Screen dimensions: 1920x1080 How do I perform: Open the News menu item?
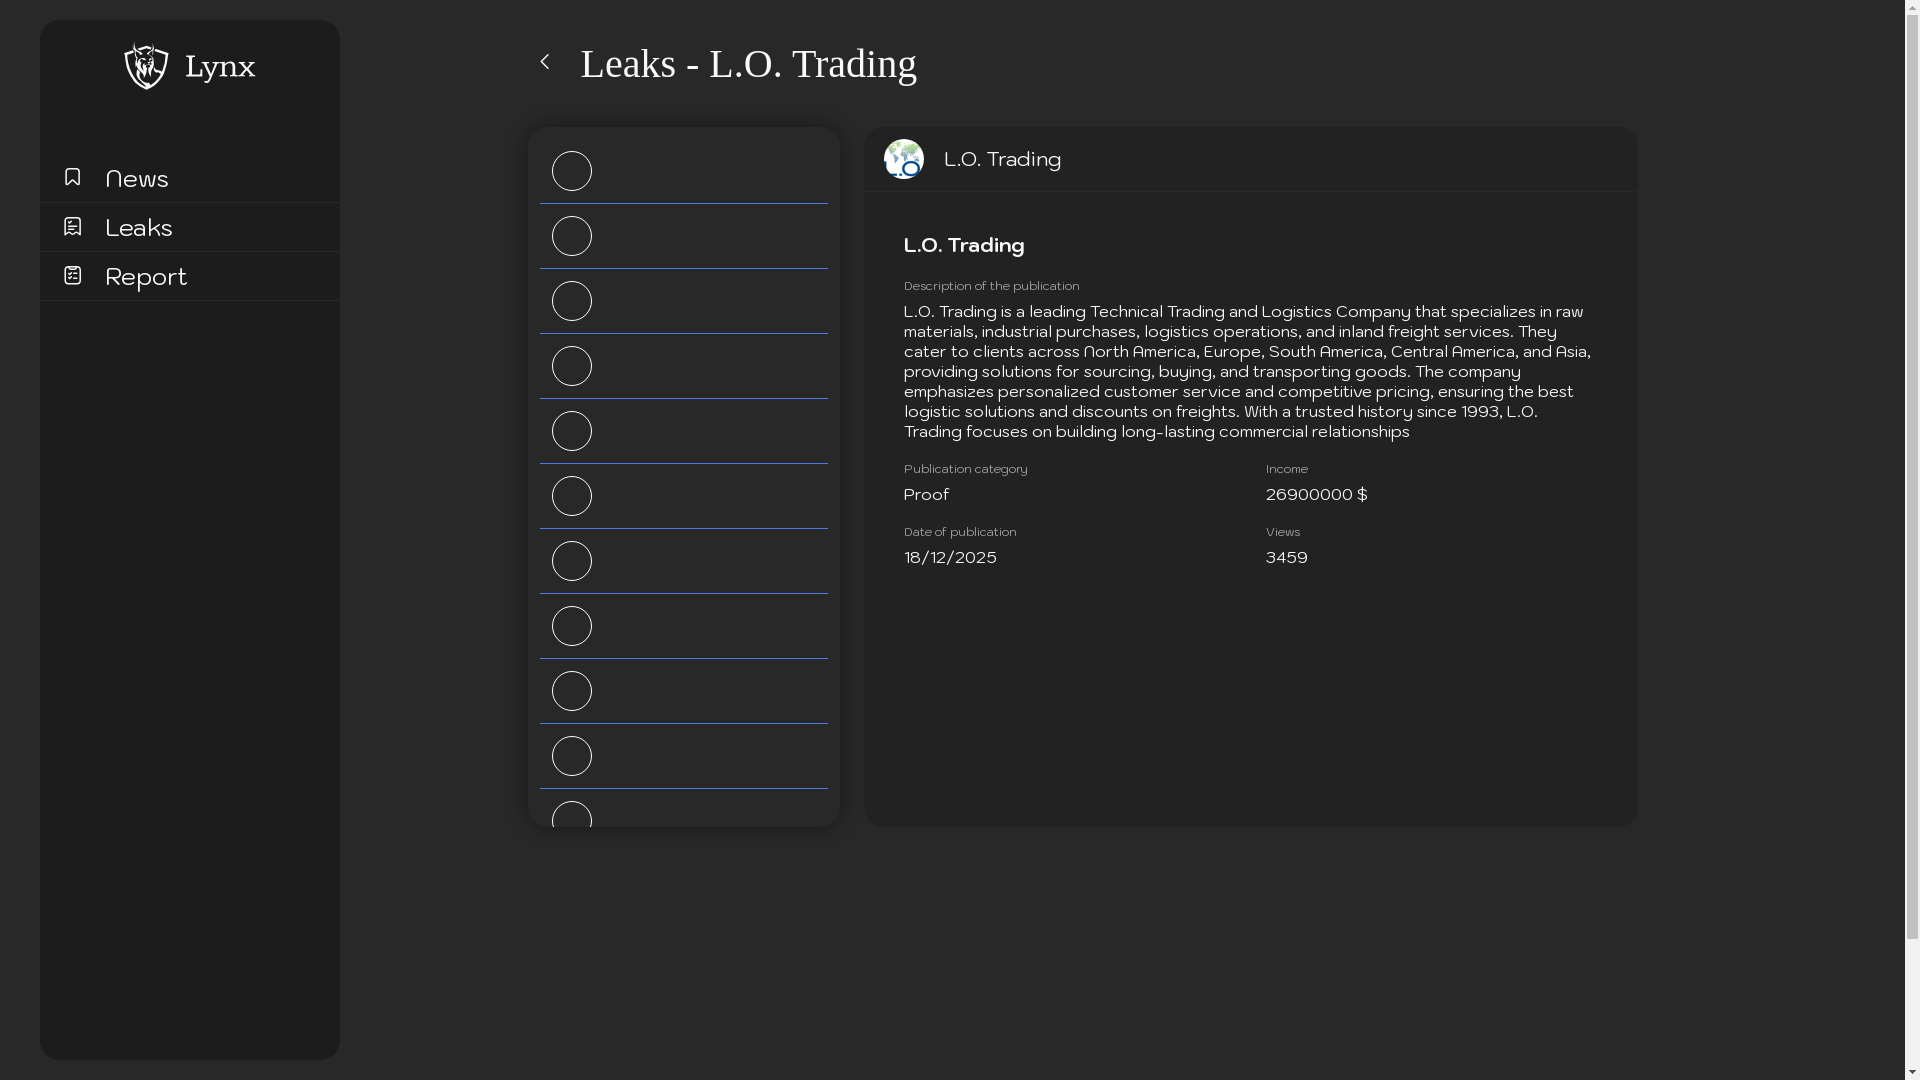coord(136,178)
